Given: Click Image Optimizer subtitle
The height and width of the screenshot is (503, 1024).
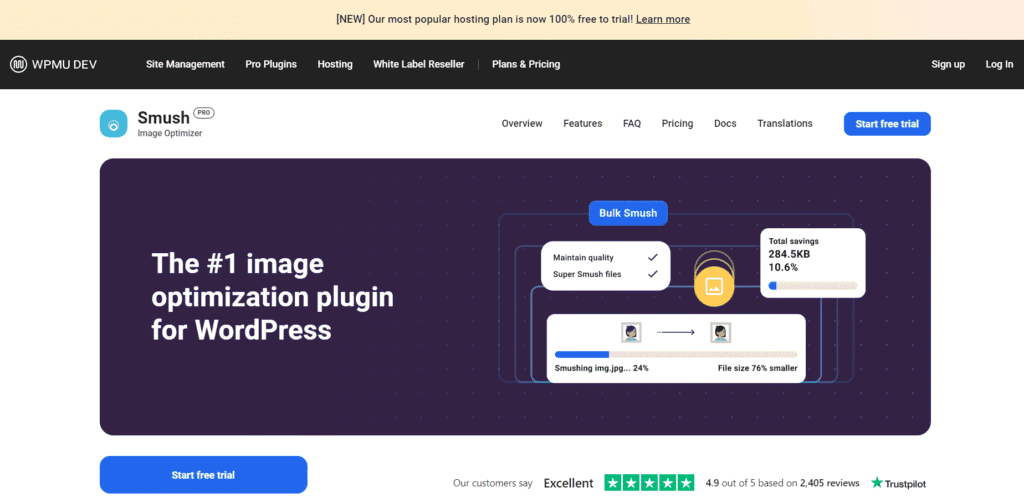Looking at the screenshot, I should point(170,133).
